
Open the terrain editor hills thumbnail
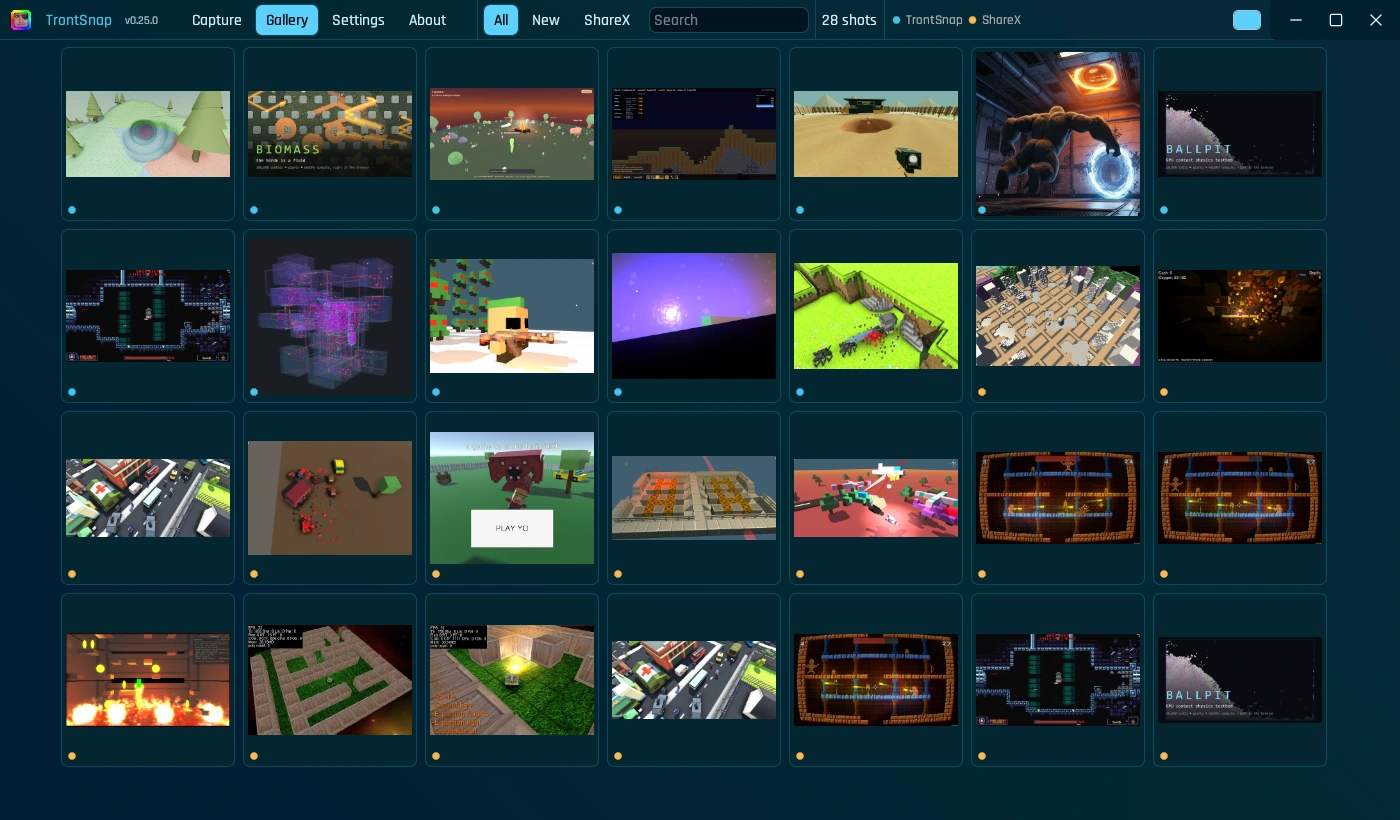point(694,134)
